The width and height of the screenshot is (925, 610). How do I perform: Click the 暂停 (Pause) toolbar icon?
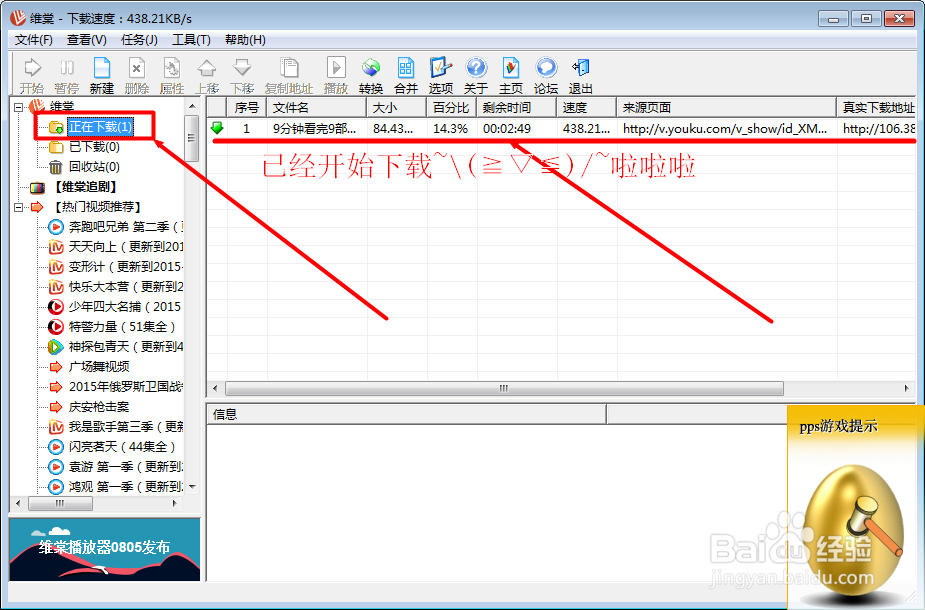[67, 76]
